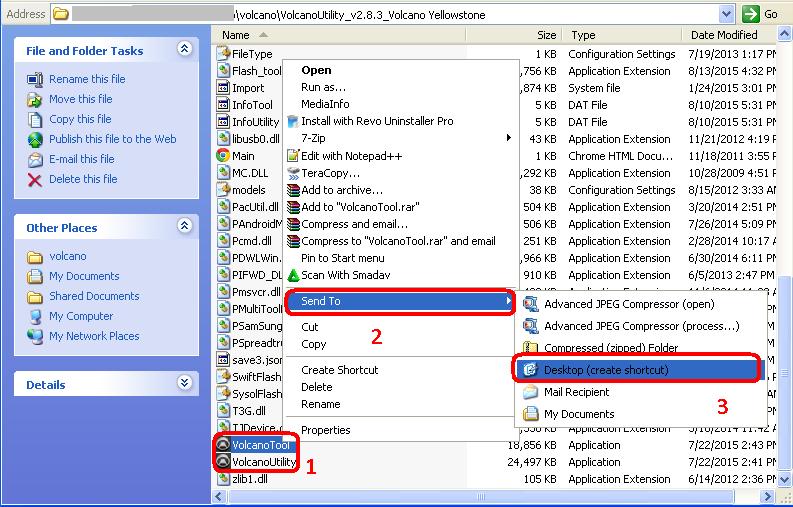The width and height of the screenshot is (793, 507).
Task: Choose Cut from the context menu
Action: pos(400,327)
